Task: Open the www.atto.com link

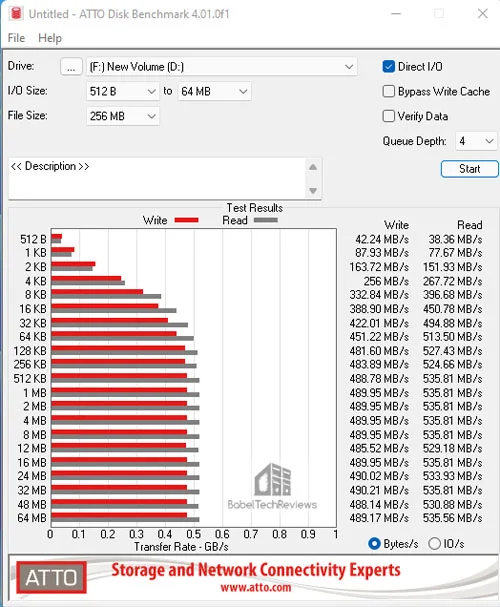Action: tap(255, 588)
